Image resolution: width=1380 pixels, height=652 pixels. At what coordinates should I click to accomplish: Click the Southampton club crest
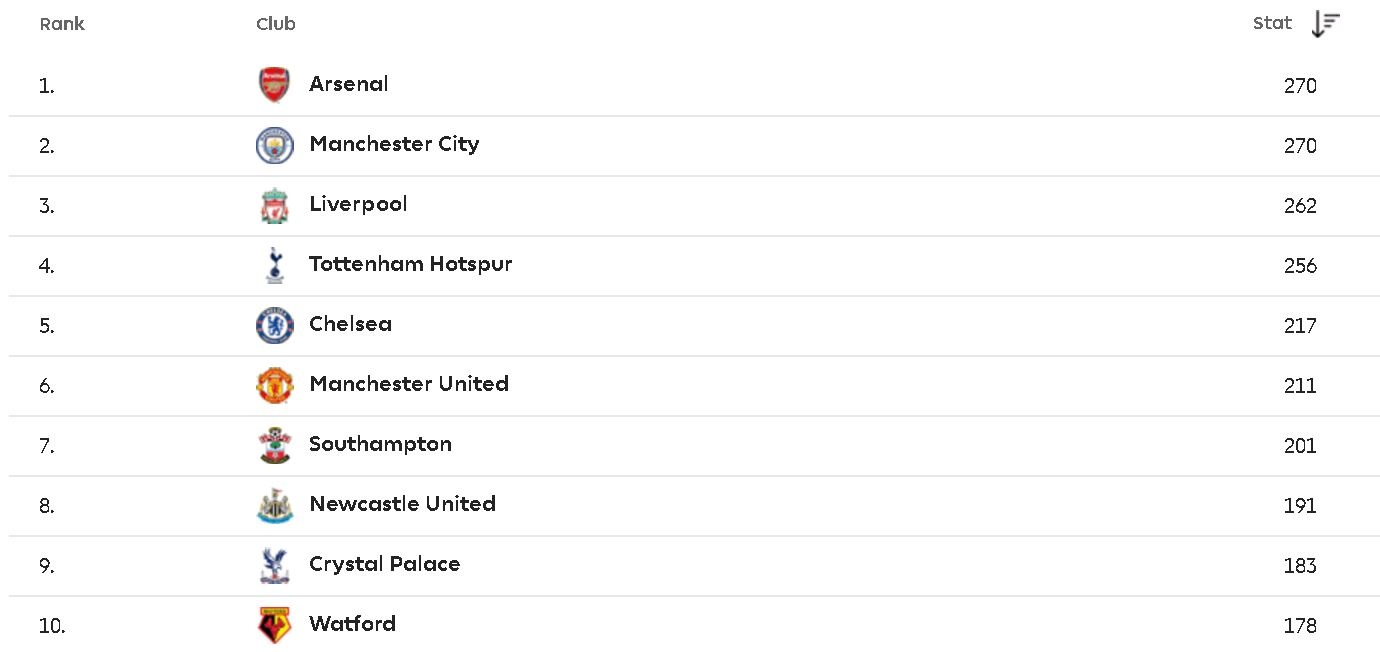[273, 444]
